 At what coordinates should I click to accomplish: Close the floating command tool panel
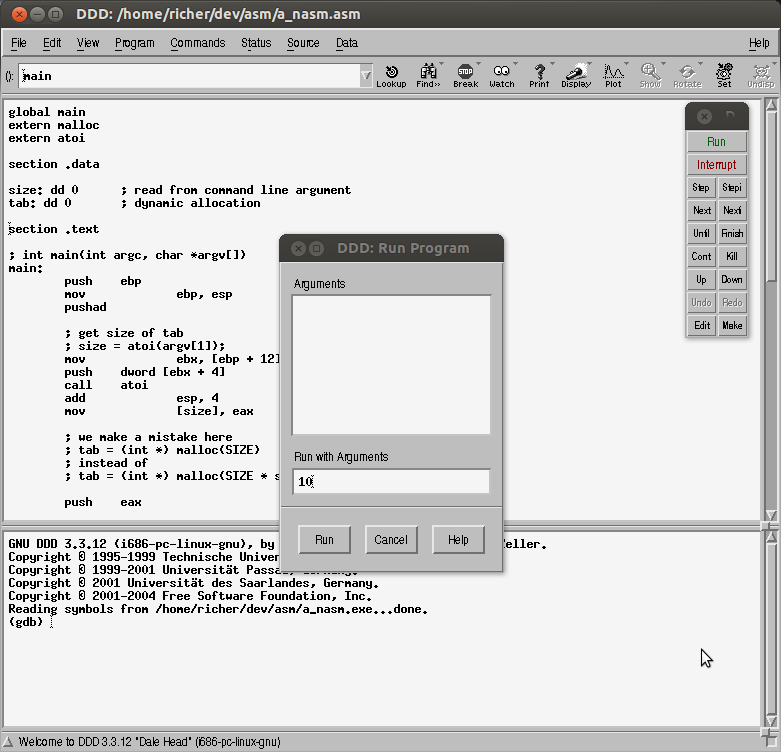tap(704, 117)
